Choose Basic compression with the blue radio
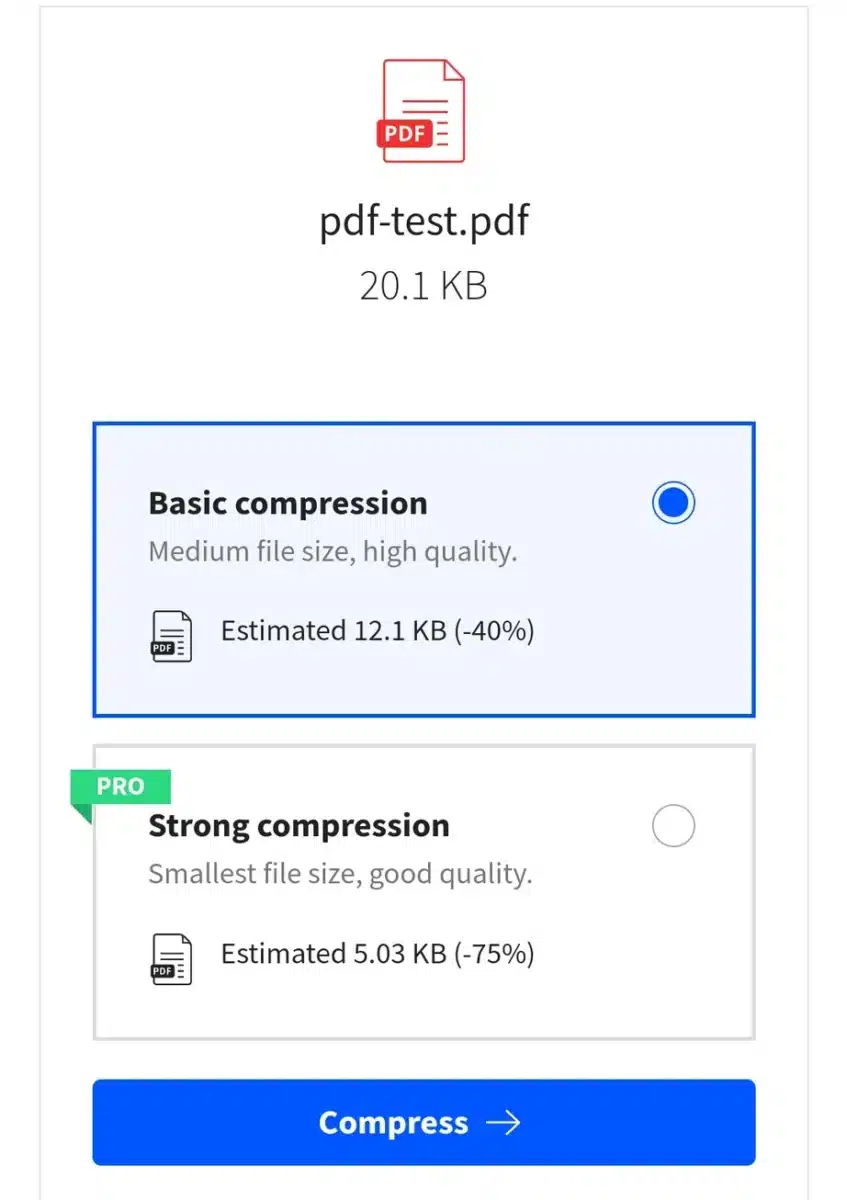This screenshot has height=1200, width=847. pyautogui.click(x=672, y=502)
